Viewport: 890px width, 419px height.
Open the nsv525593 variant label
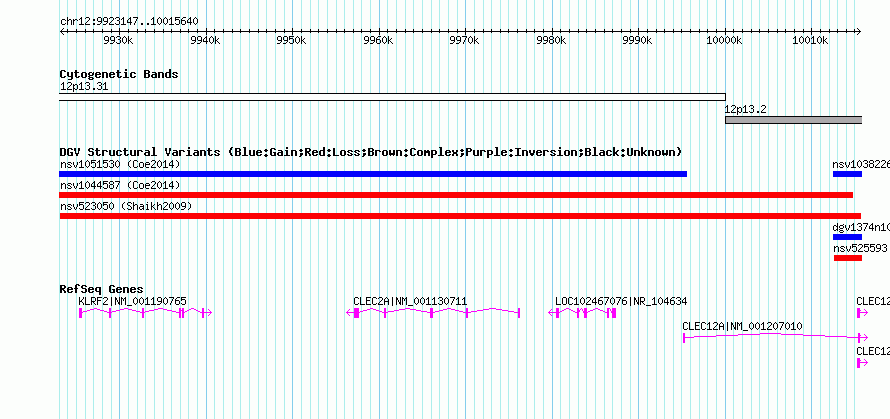click(x=860, y=248)
